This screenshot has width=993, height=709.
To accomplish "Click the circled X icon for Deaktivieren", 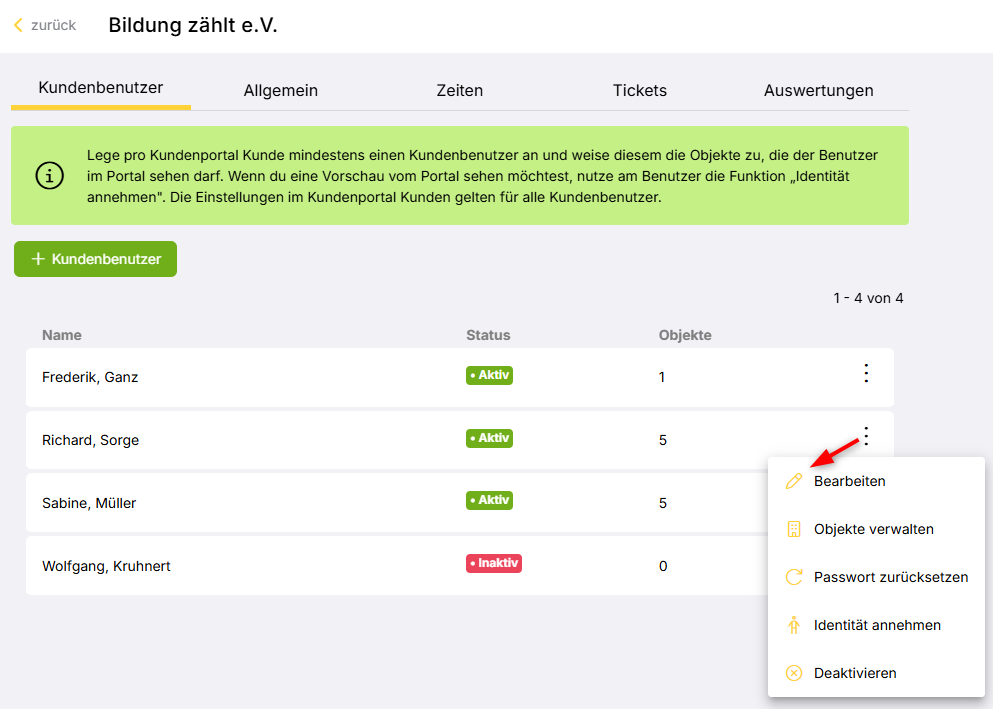I will pyautogui.click(x=794, y=673).
